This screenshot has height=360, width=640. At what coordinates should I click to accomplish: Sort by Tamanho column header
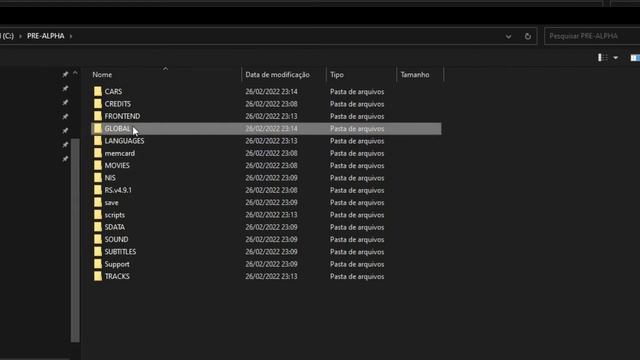click(415, 75)
